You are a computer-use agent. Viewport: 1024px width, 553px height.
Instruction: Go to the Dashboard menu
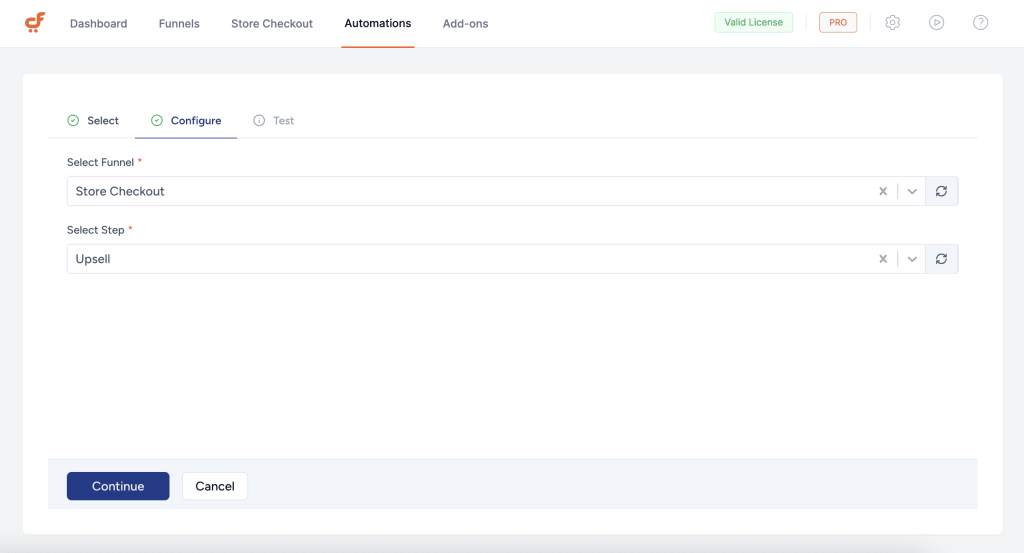tap(98, 24)
